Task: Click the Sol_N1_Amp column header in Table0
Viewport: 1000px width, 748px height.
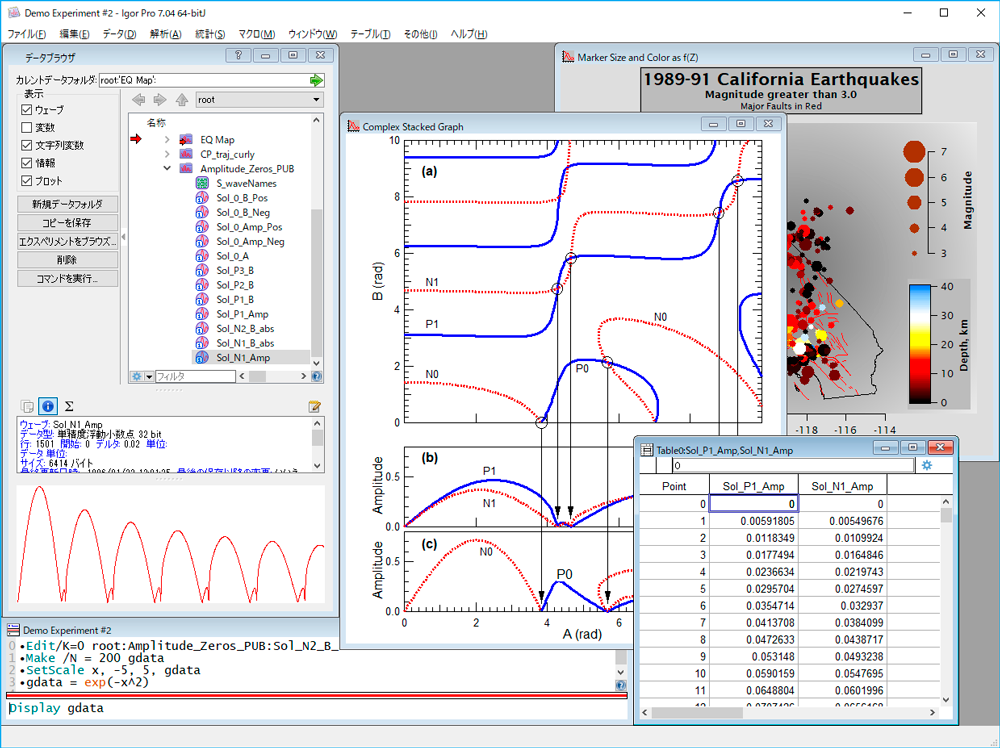Action: (x=842, y=486)
